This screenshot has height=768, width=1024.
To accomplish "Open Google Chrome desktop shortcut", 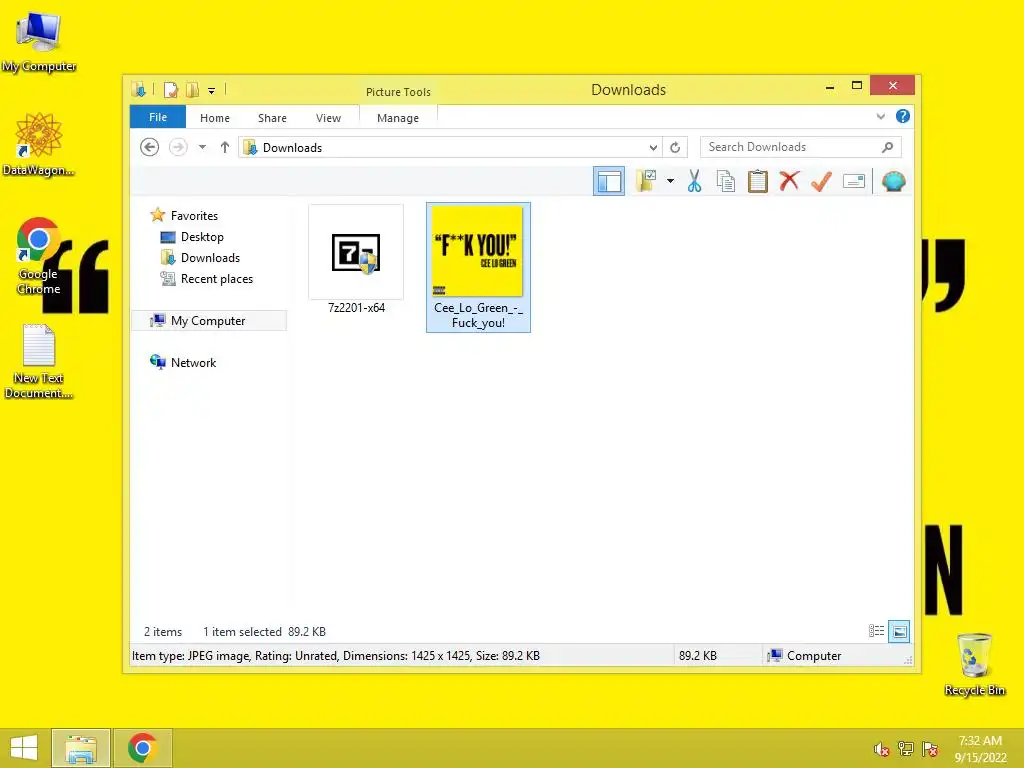I will (39, 256).
